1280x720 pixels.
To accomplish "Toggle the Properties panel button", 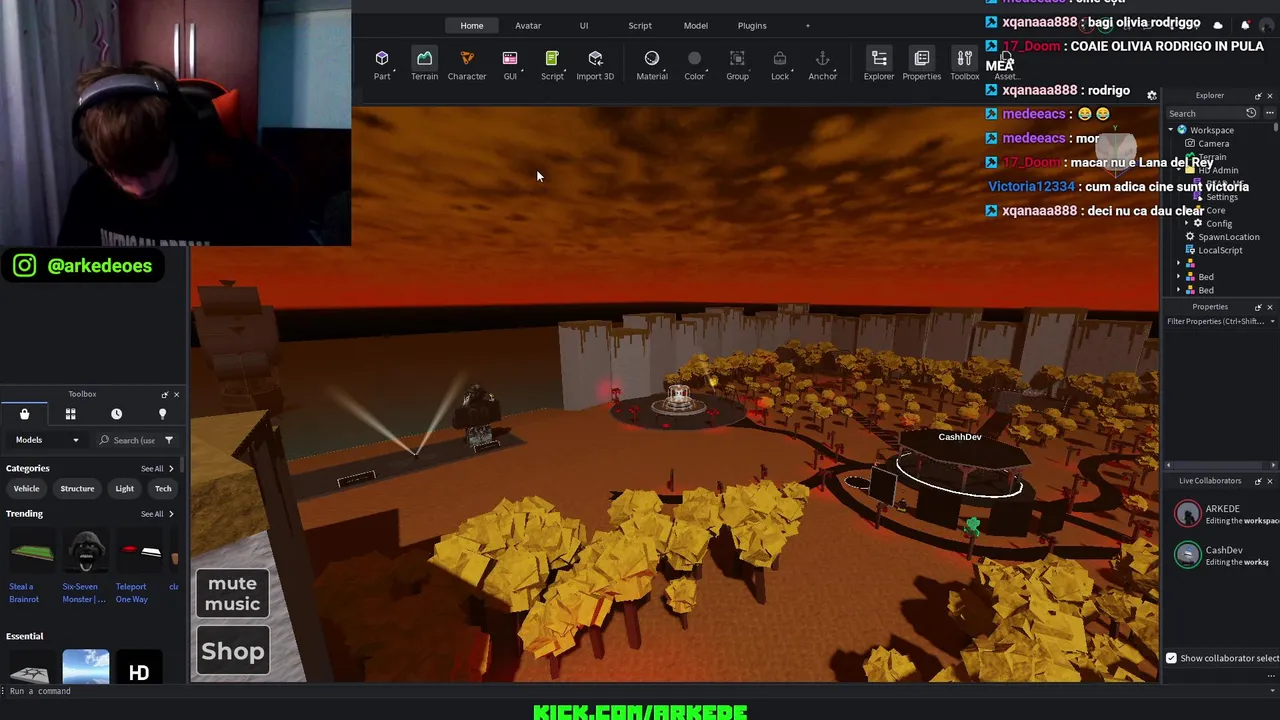I will point(921,64).
